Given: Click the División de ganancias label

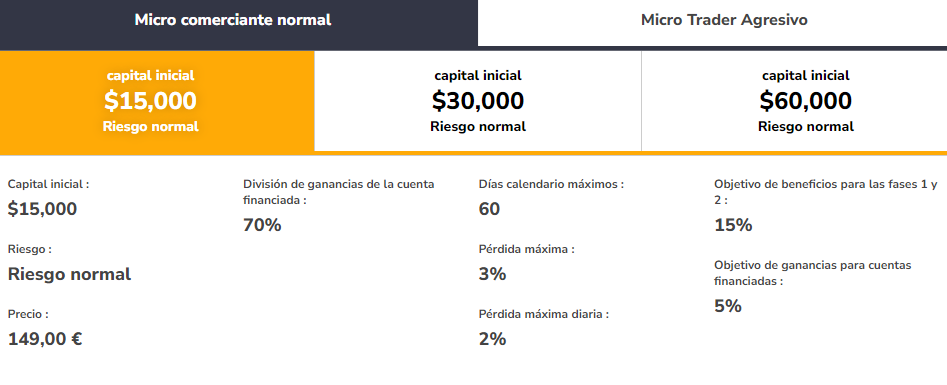Looking at the screenshot, I should (x=339, y=192).
